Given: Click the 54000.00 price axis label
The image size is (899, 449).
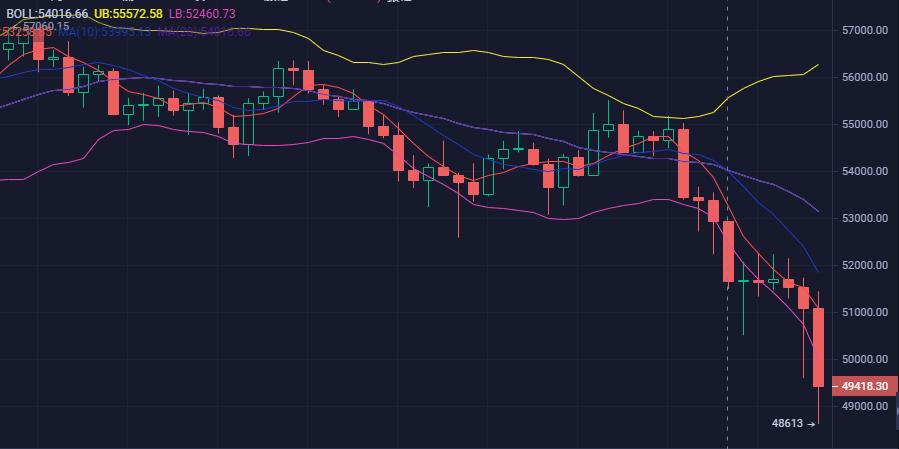Looking at the screenshot, I should (866, 171).
